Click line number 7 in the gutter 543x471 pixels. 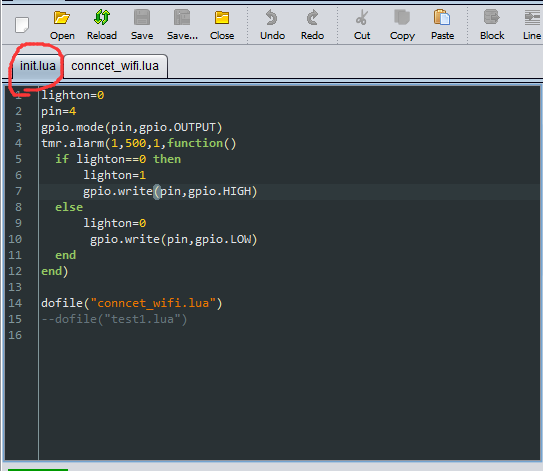[18, 191]
